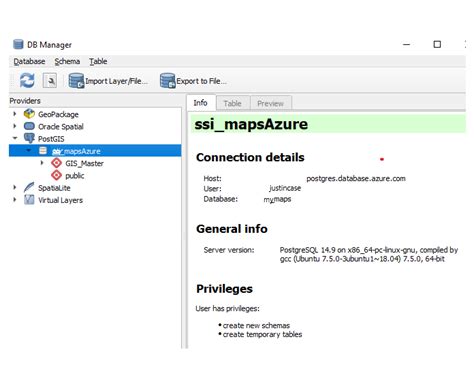474x384 pixels.
Task: Click the Oracle Spatial provider icon
Action: (x=29, y=126)
